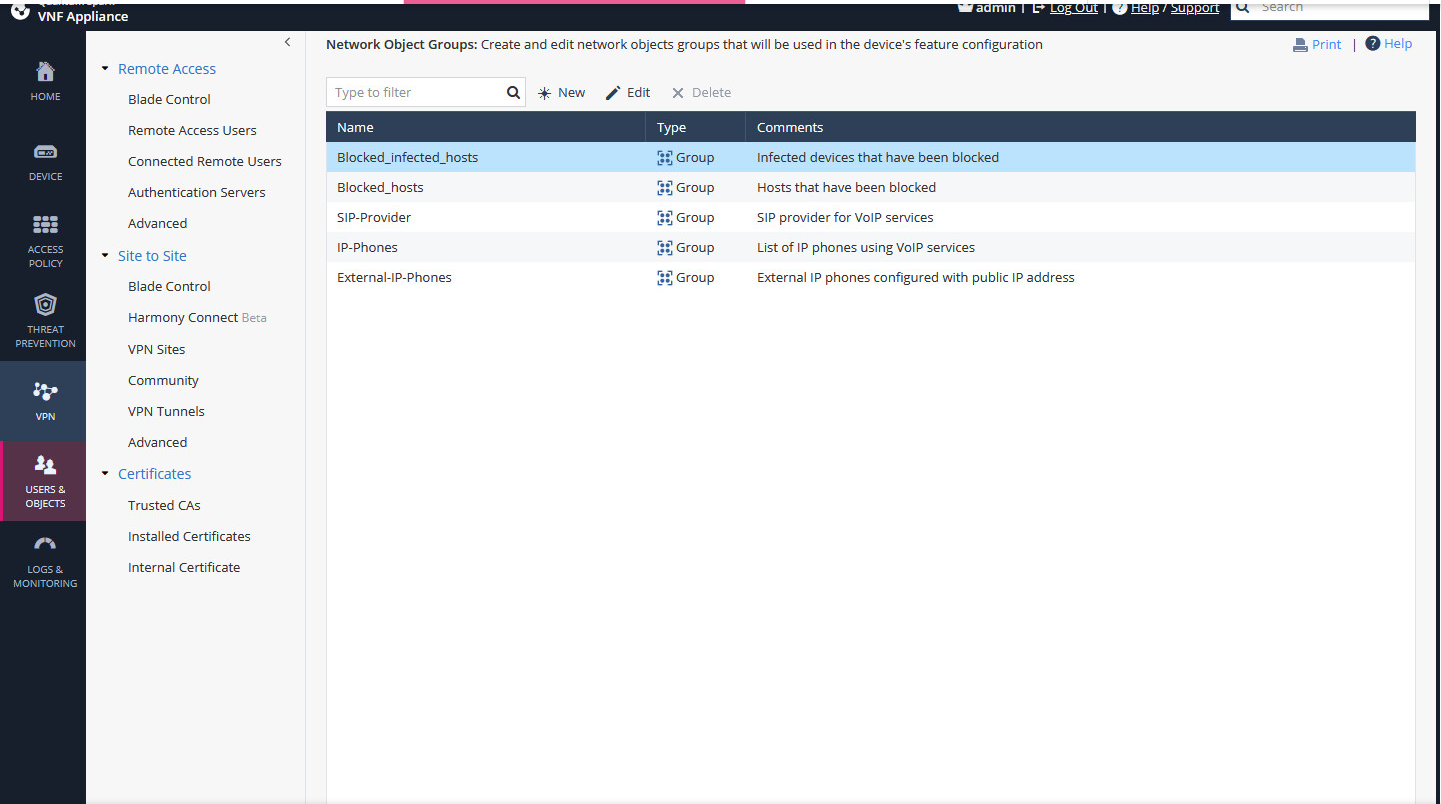Screen dimensions: 1441x804
Task: Open the Device section
Action: coord(44,160)
